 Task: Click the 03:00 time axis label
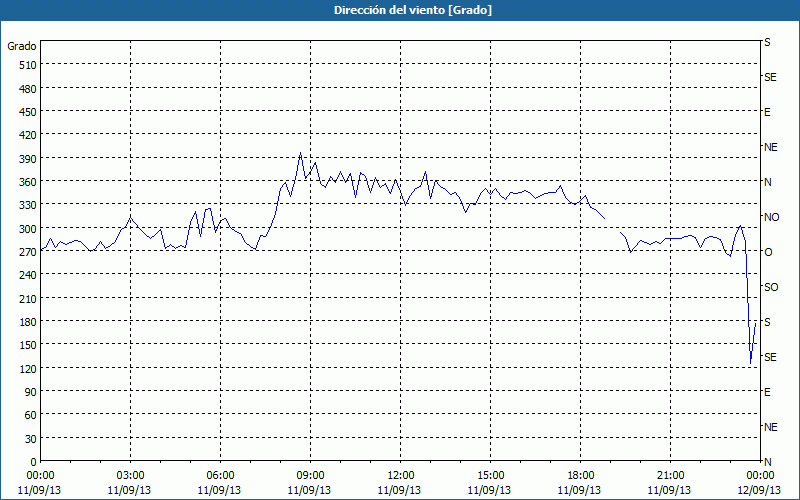(x=130, y=476)
